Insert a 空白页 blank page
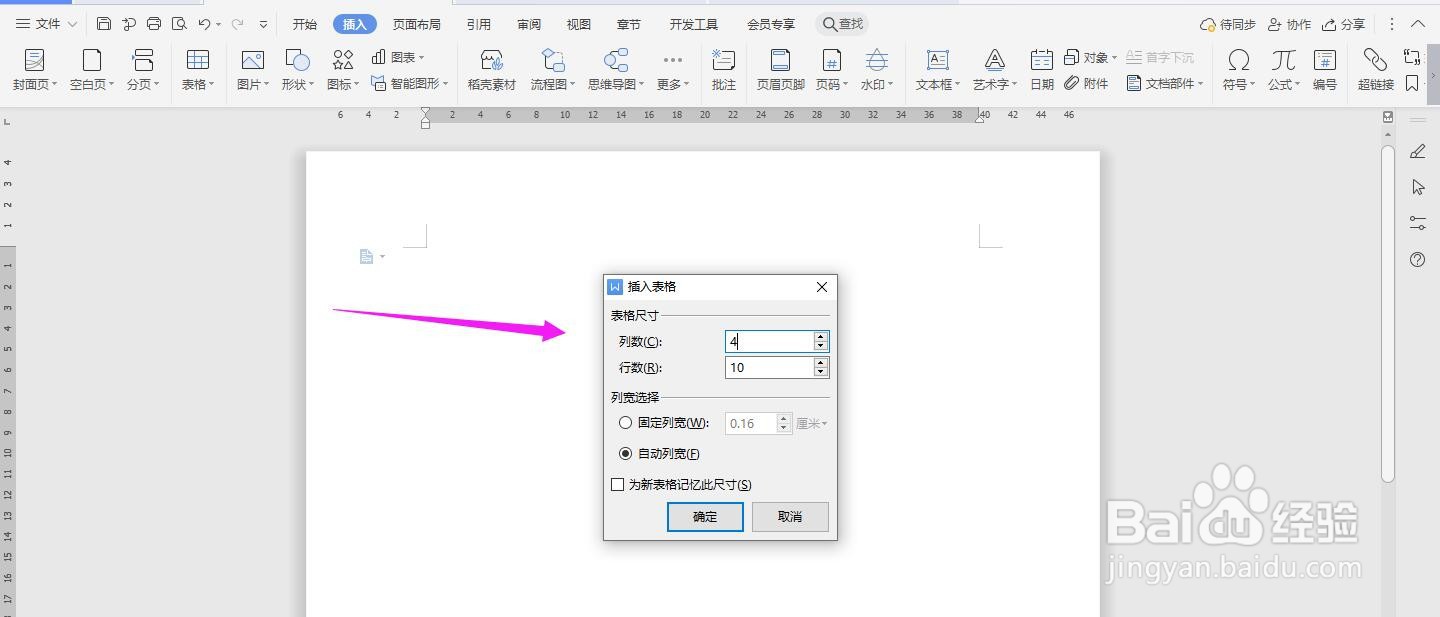 click(x=91, y=70)
